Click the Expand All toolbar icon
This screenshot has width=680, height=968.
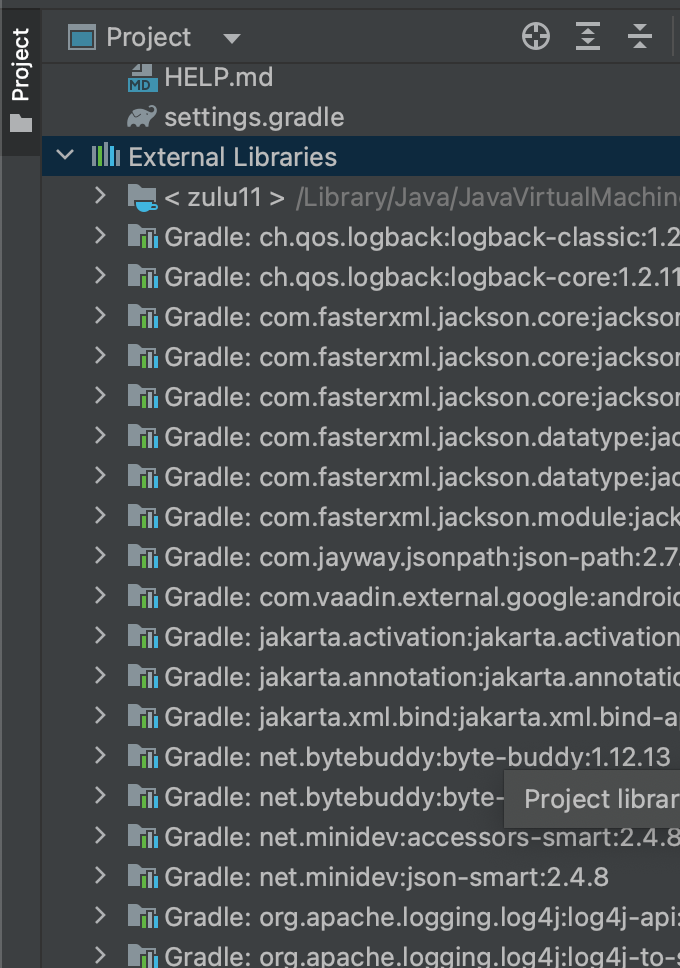[x=587, y=36]
